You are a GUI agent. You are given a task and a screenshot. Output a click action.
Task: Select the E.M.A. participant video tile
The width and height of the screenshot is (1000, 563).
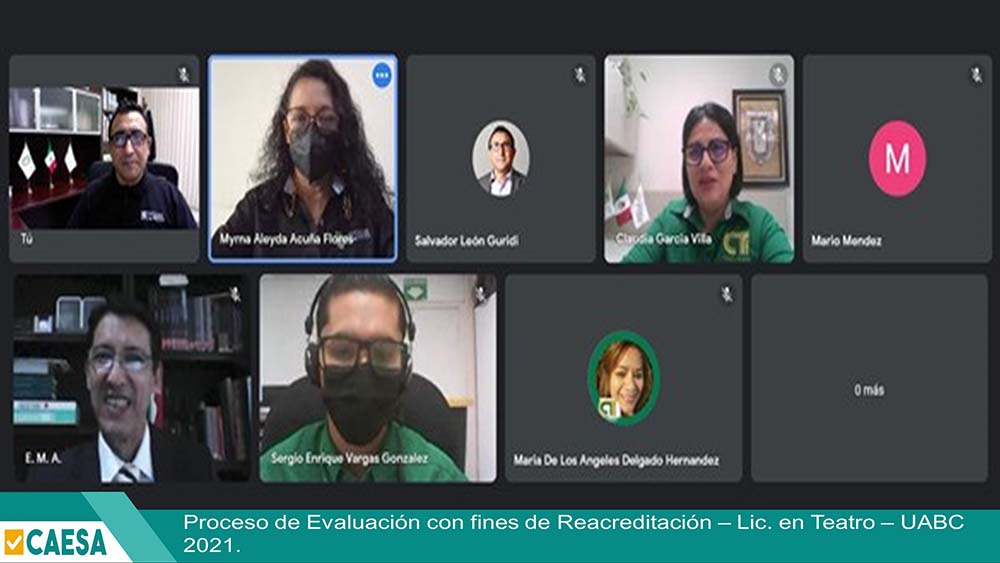pyautogui.click(x=132, y=378)
